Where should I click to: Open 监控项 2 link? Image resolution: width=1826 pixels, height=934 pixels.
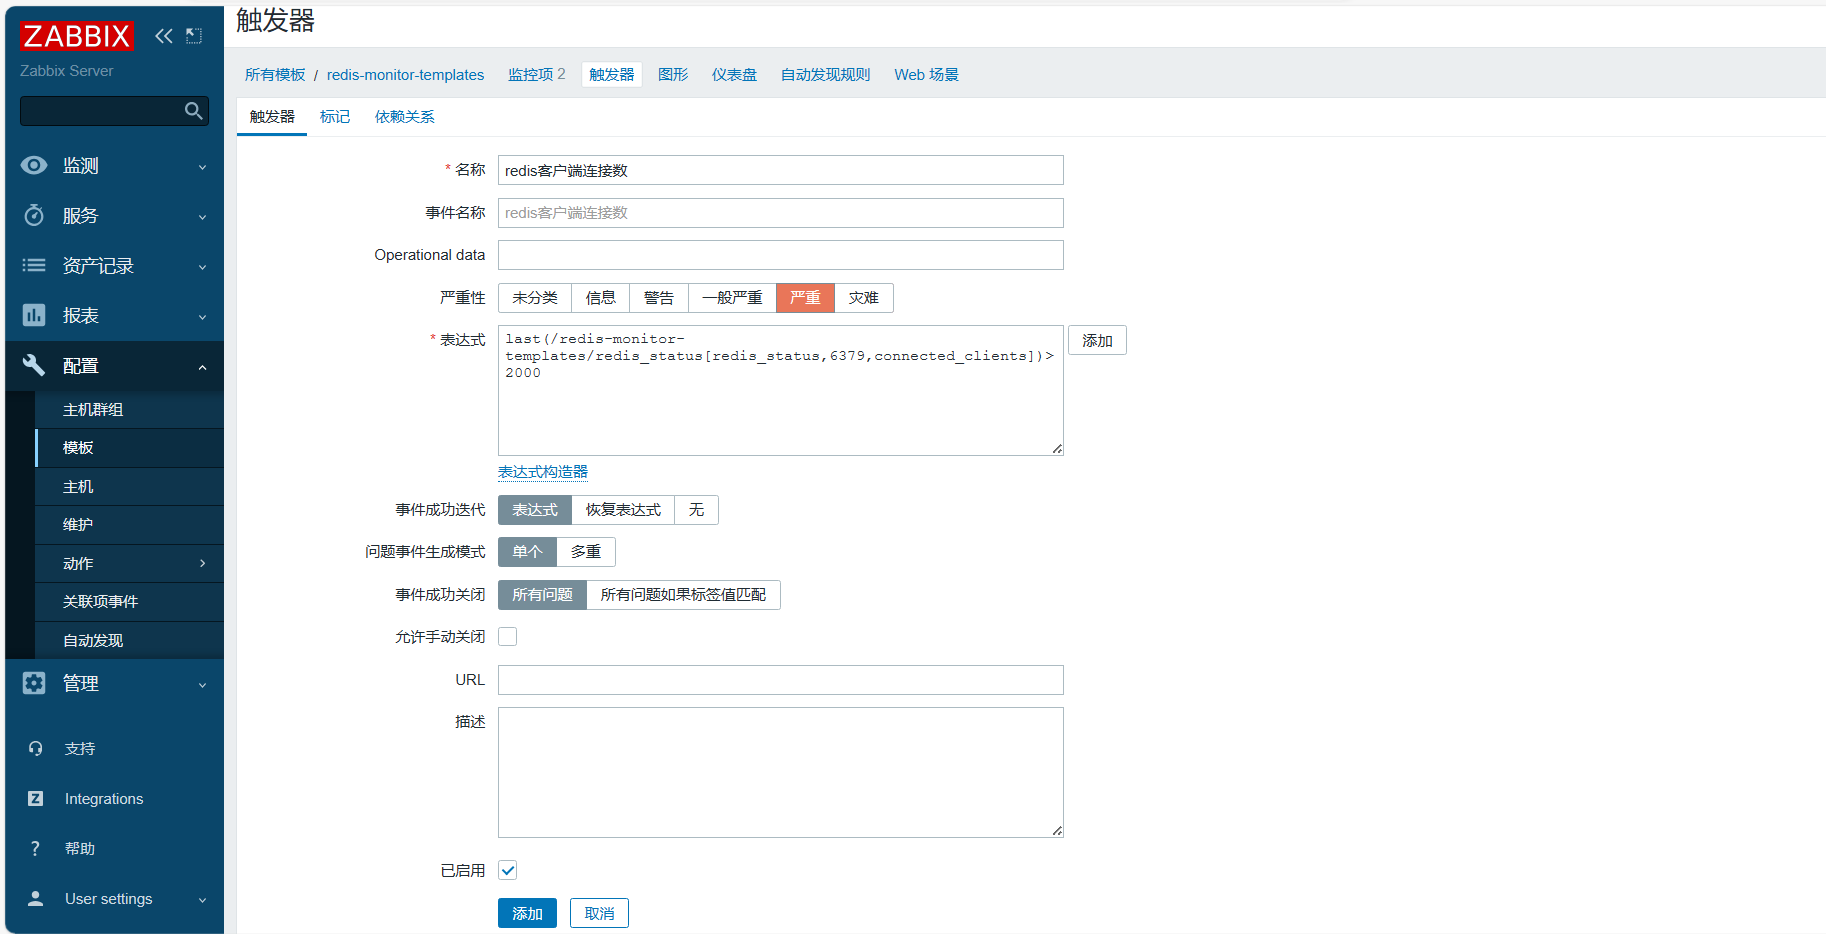pos(536,75)
